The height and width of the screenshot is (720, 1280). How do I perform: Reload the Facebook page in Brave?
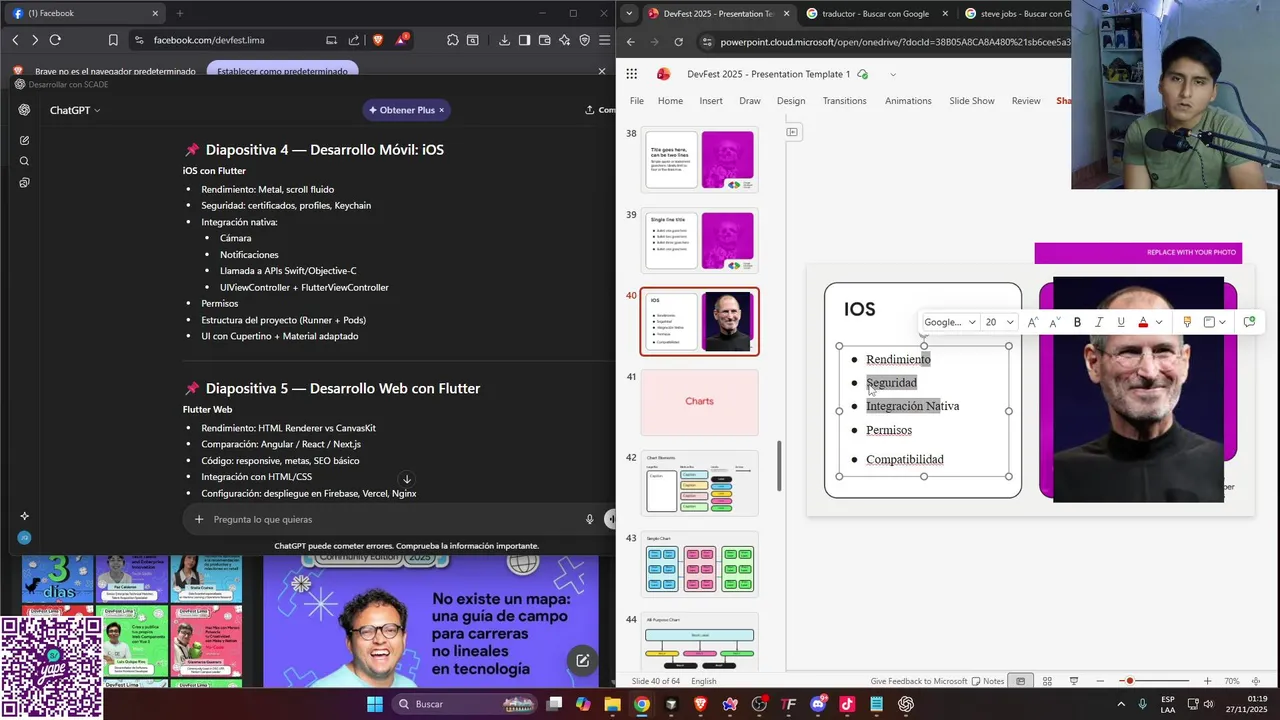click(x=55, y=40)
